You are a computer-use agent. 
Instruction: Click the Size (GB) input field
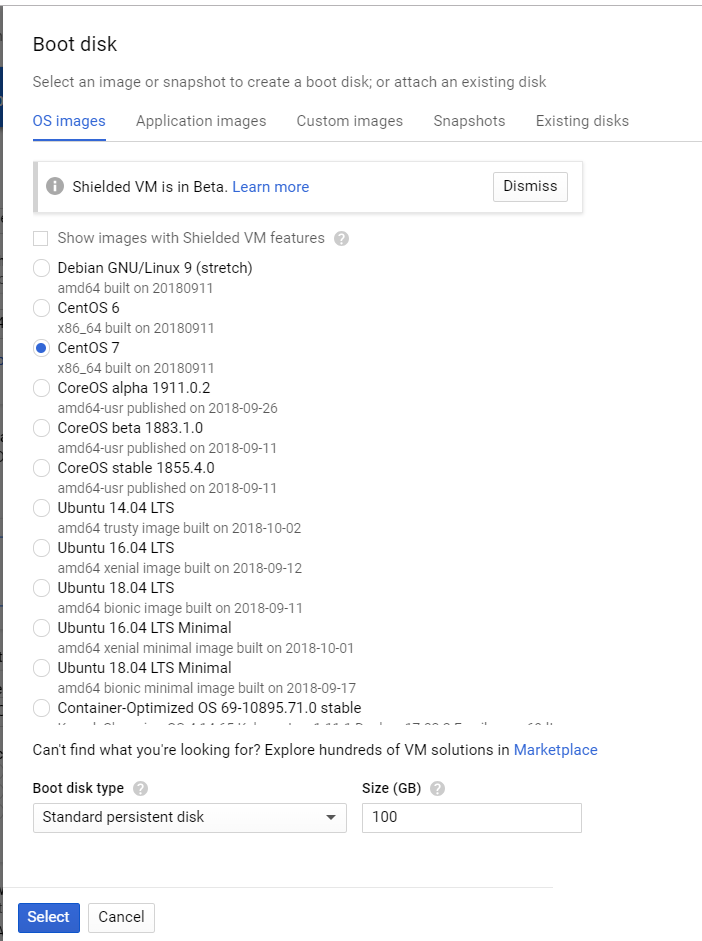click(471, 817)
